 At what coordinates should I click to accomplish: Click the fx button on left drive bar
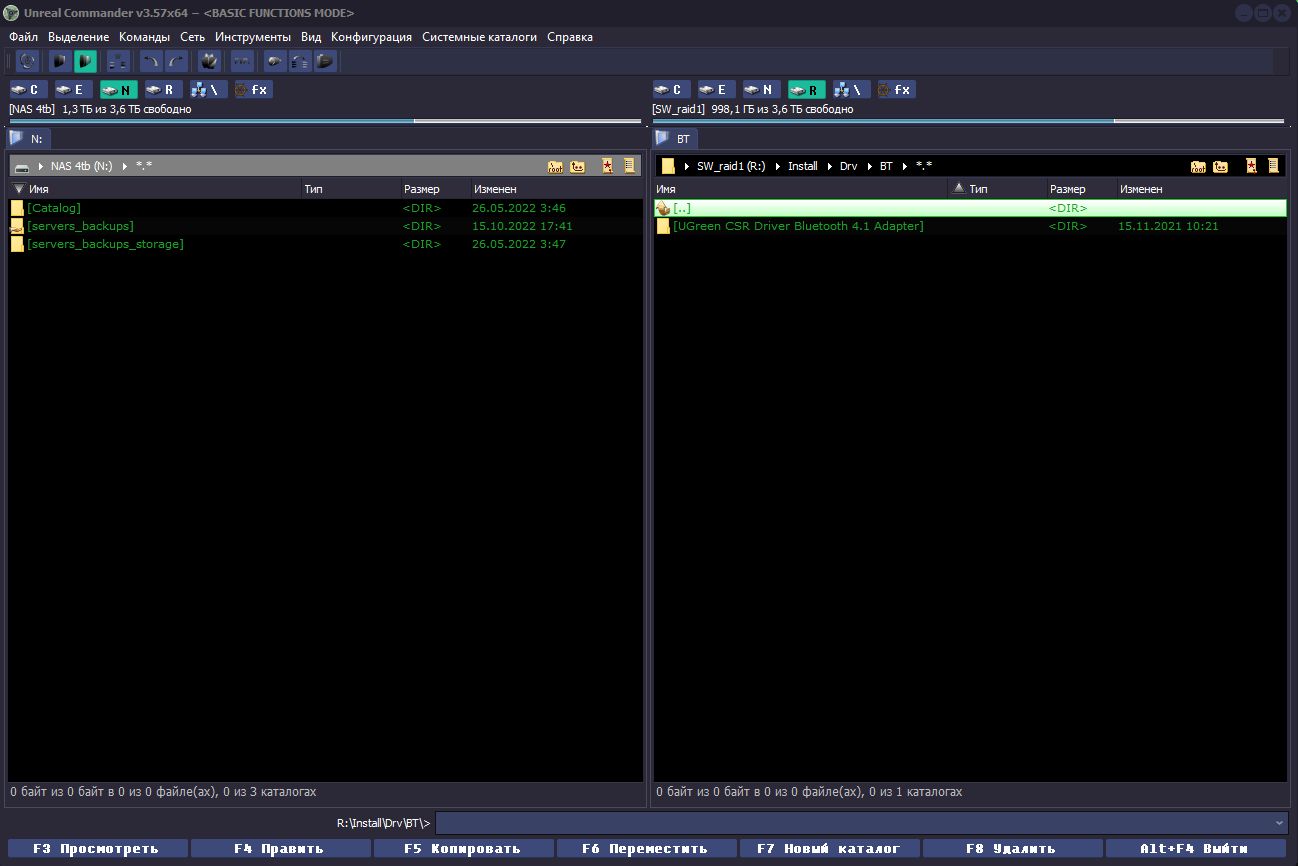point(253,90)
